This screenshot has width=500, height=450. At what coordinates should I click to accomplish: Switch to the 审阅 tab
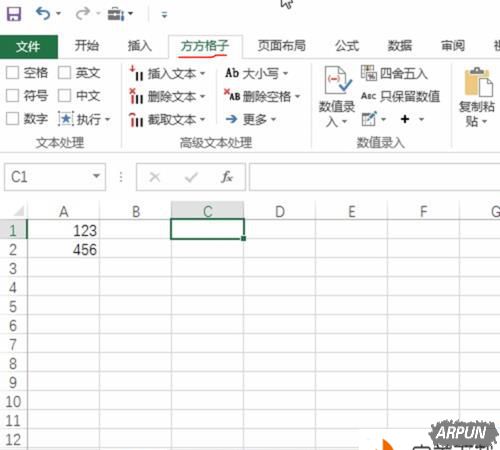click(453, 46)
